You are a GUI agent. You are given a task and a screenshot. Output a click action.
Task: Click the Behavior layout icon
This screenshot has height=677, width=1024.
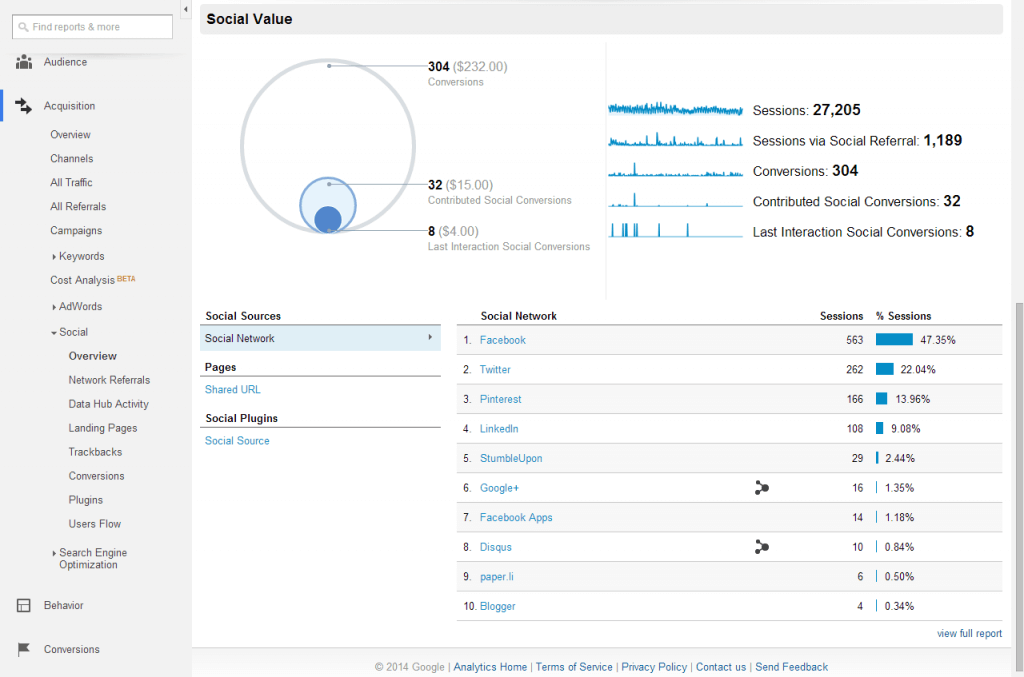[x=24, y=605]
